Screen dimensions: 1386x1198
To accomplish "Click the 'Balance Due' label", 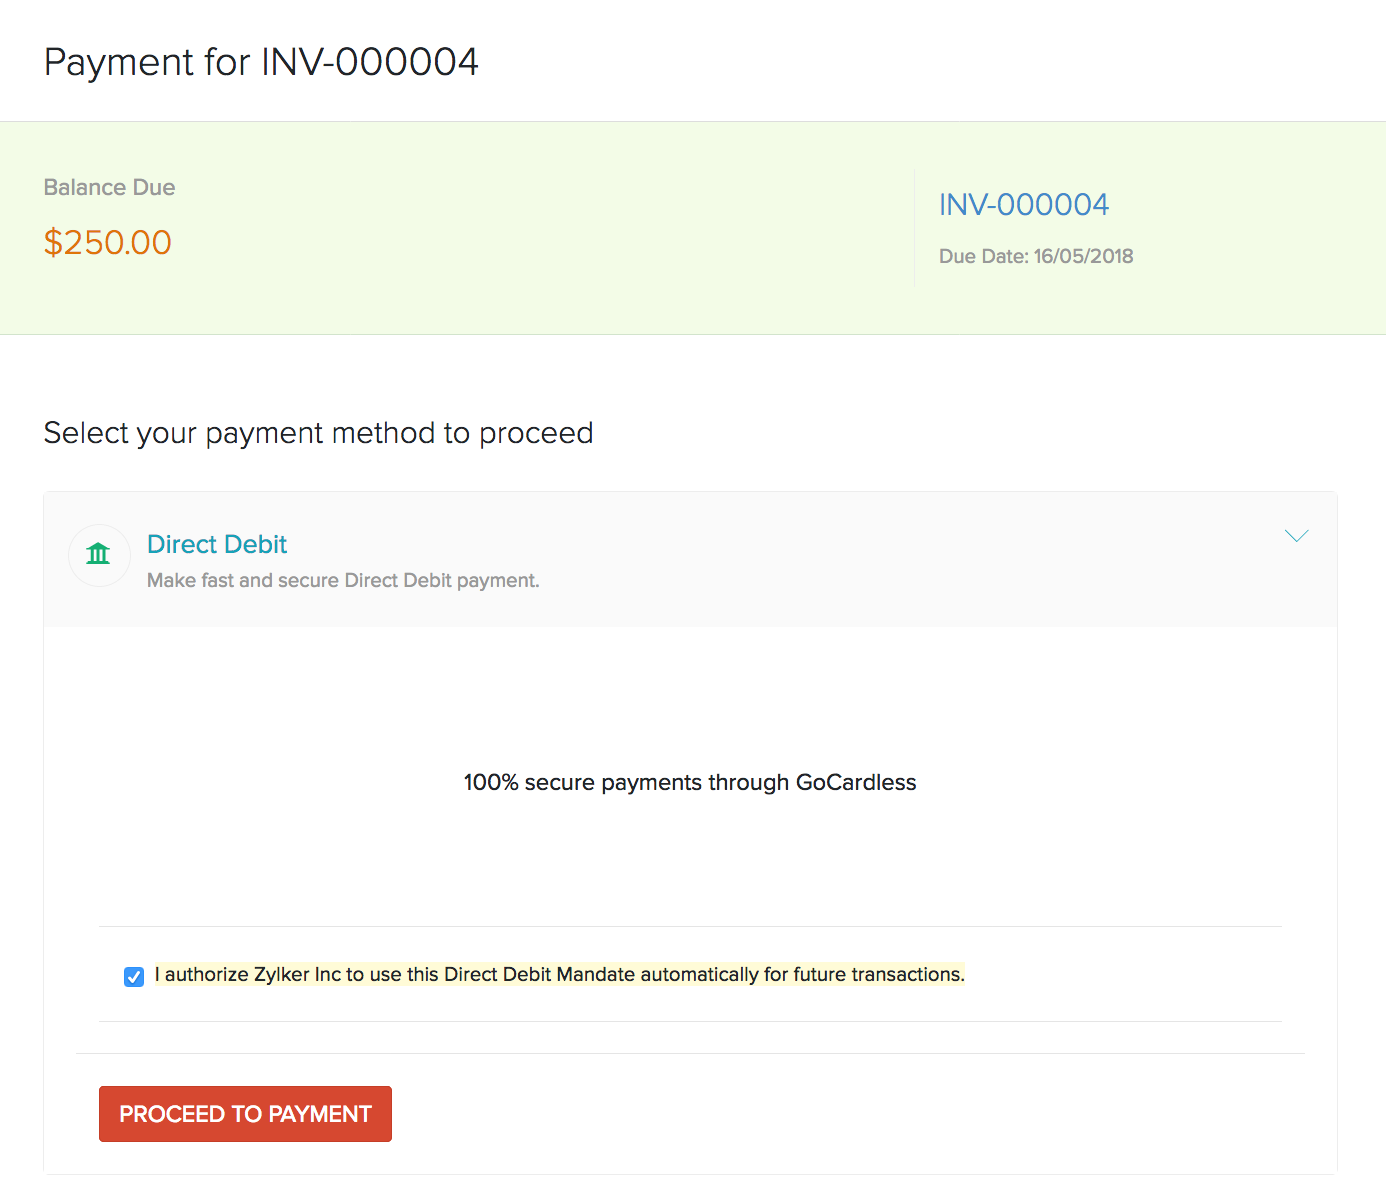I will [109, 188].
